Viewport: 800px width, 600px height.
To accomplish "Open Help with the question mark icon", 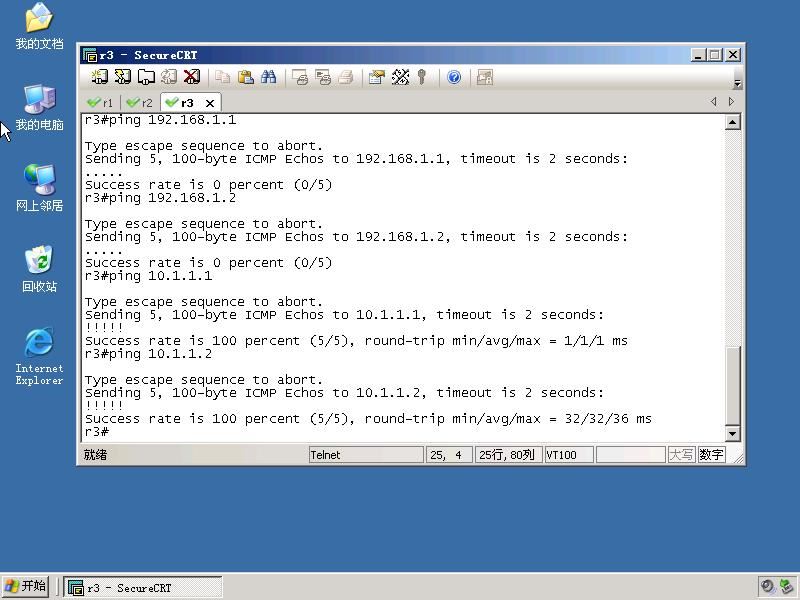I will pyautogui.click(x=454, y=77).
